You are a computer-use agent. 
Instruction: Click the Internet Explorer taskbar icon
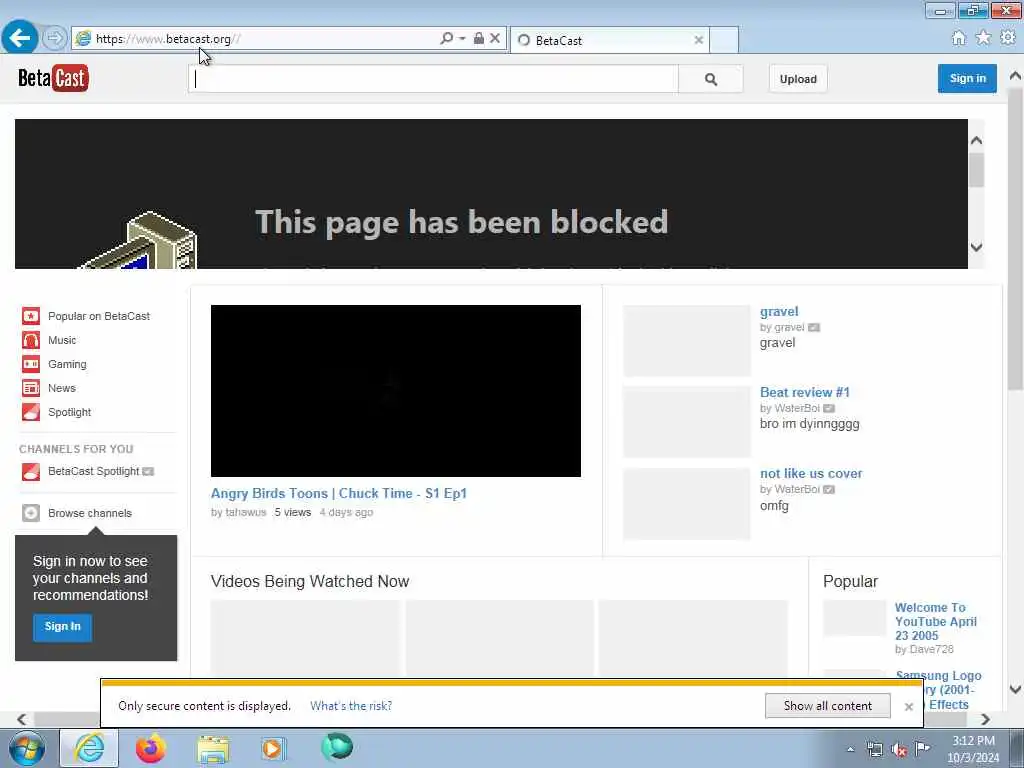[89, 749]
